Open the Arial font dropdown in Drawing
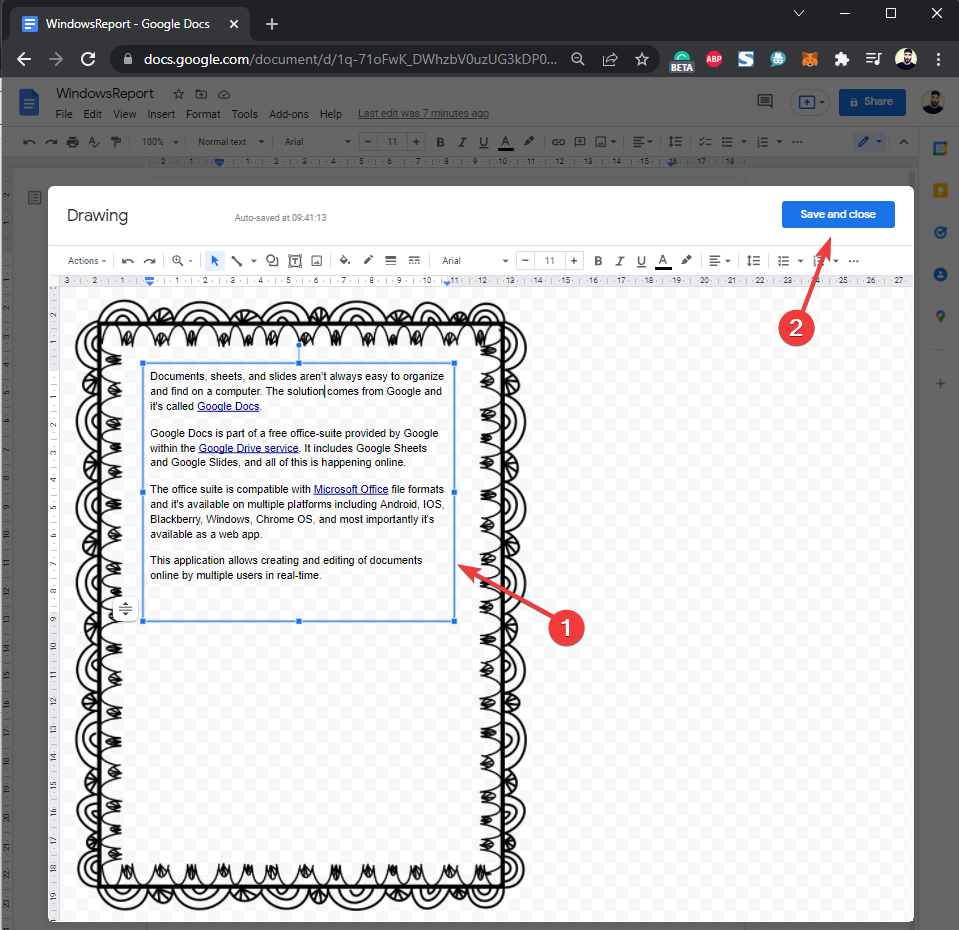This screenshot has height=930, width=959. coord(475,261)
